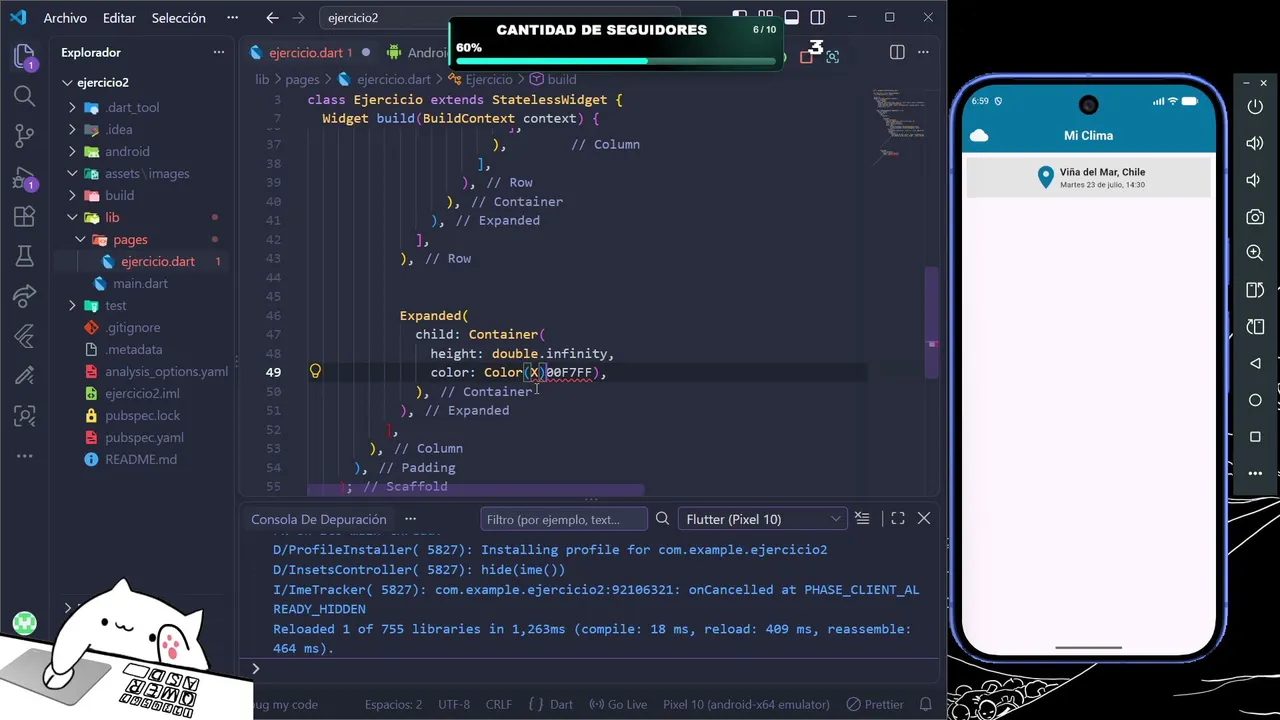Open the Live Share arrow view
The width and height of the screenshot is (1280, 720).
tap(25, 296)
